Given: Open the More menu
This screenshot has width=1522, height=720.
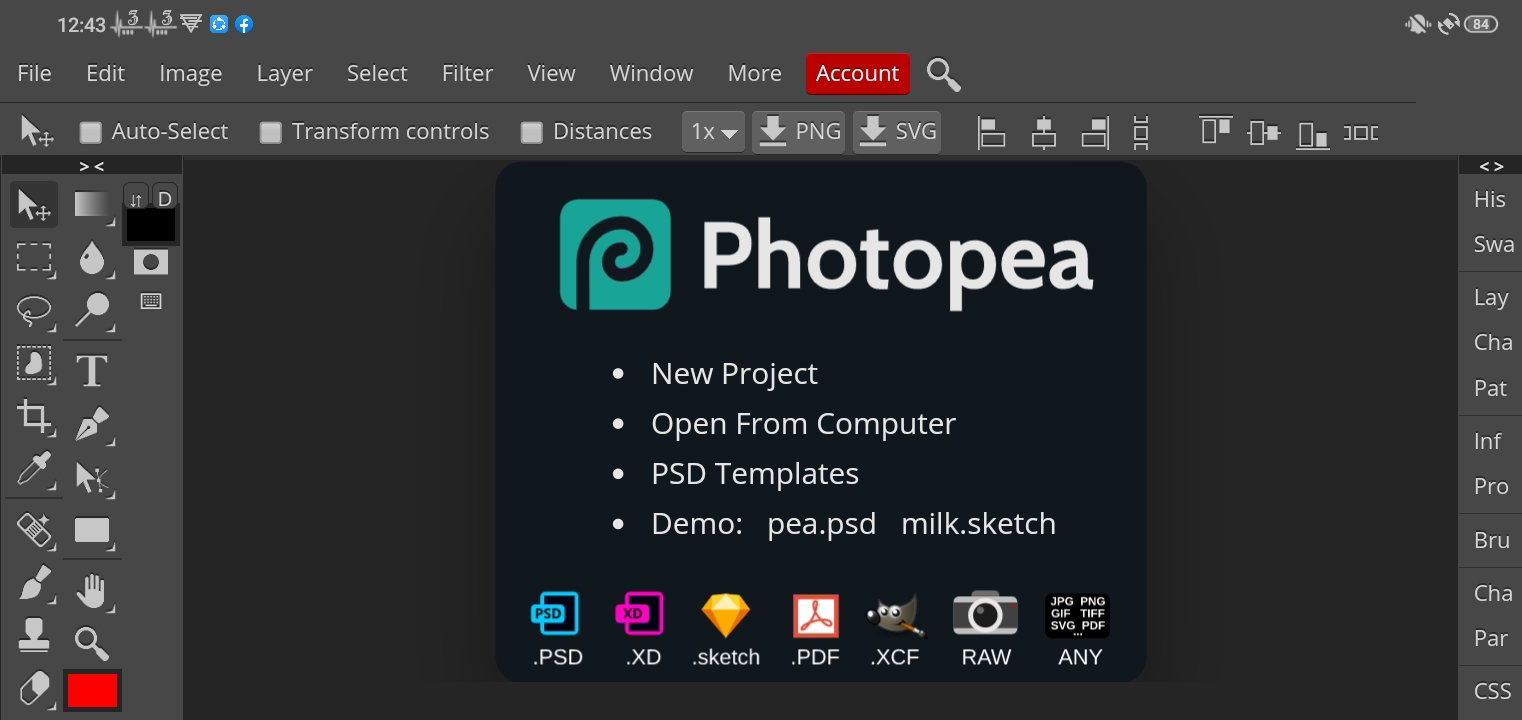Looking at the screenshot, I should (754, 73).
